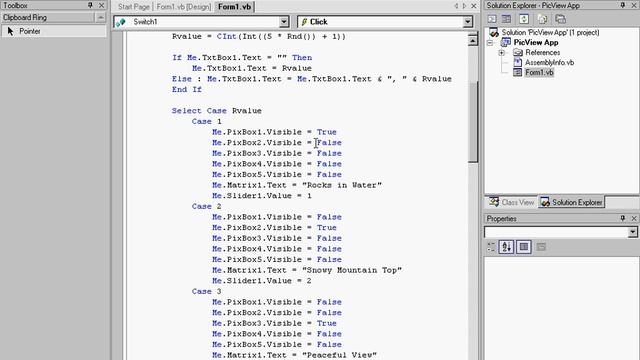Click Refresh icon in Solution Explorer toolbar
The image size is (640, 360).
[x=524, y=19]
